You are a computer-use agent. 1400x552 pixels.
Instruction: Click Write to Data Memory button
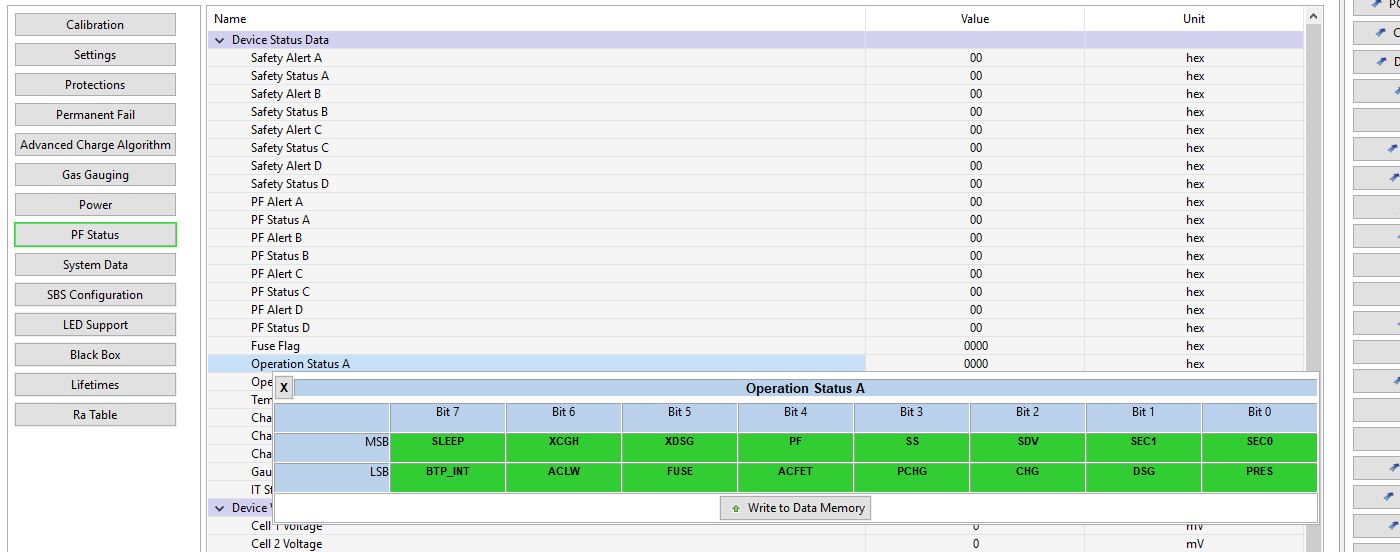(795, 508)
